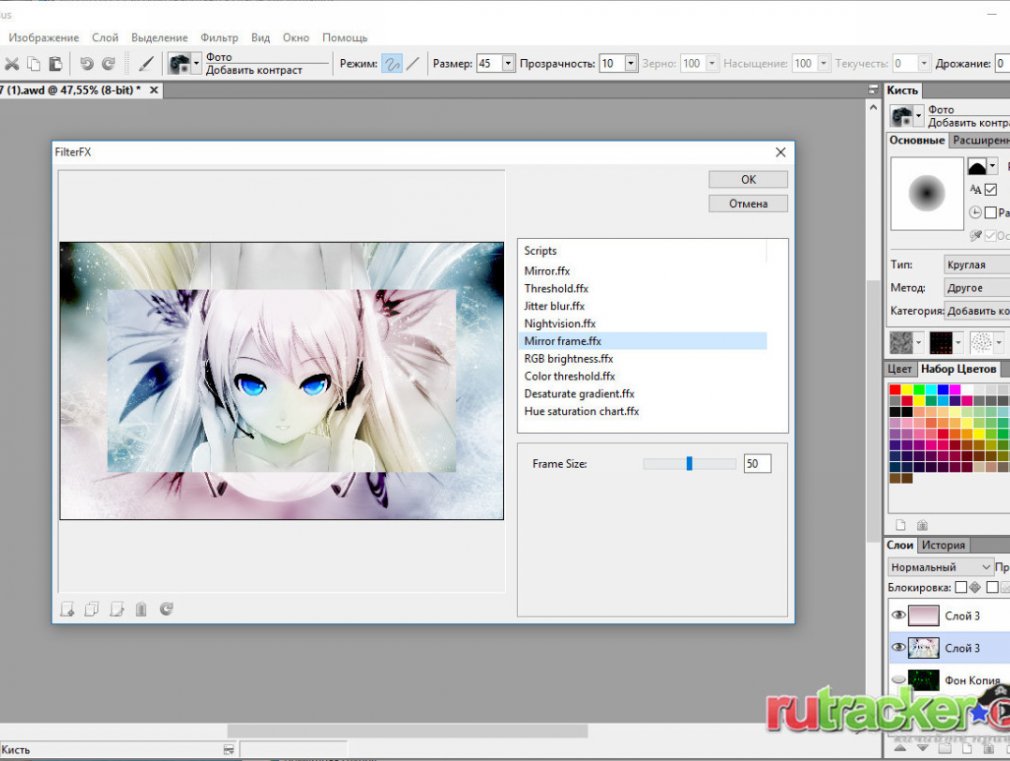Close the awd document tab
1010x761 pixels.
click(154, 90)
